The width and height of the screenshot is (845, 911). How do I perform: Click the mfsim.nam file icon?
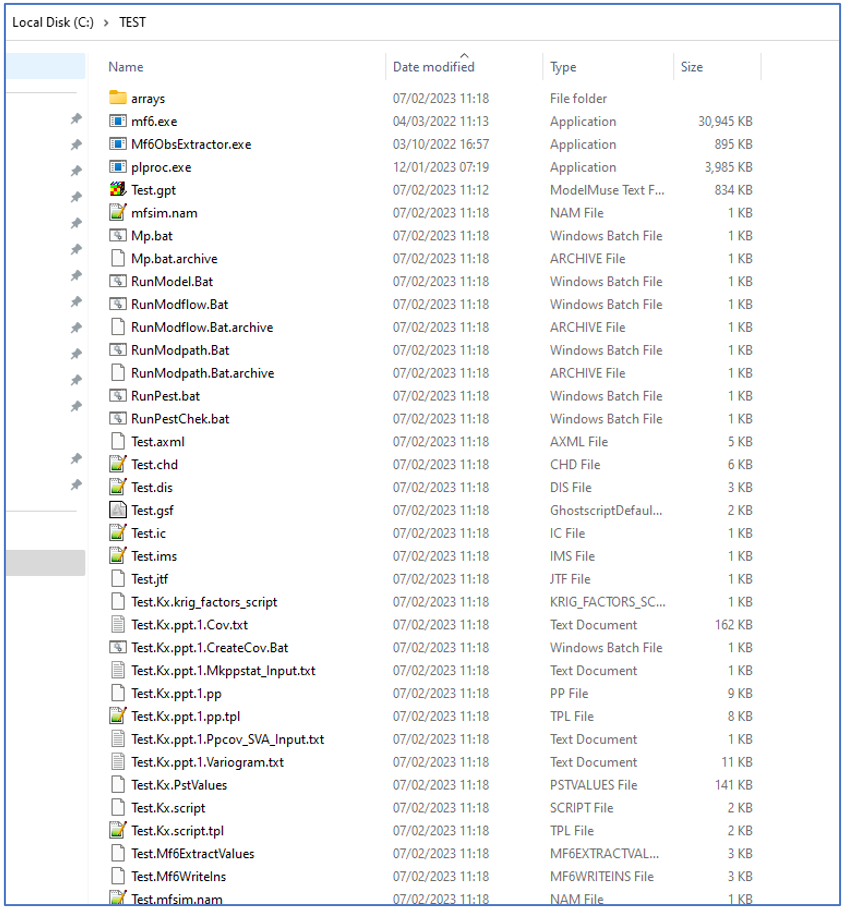click(x=117, y=212)
